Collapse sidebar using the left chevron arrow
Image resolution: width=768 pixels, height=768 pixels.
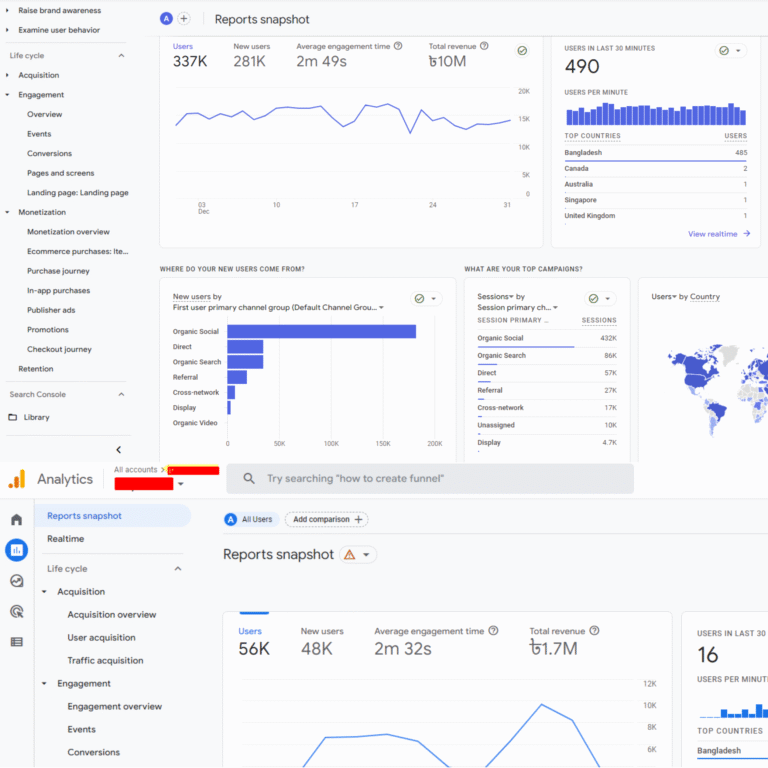pyautogui.click(x=118, y=450)
